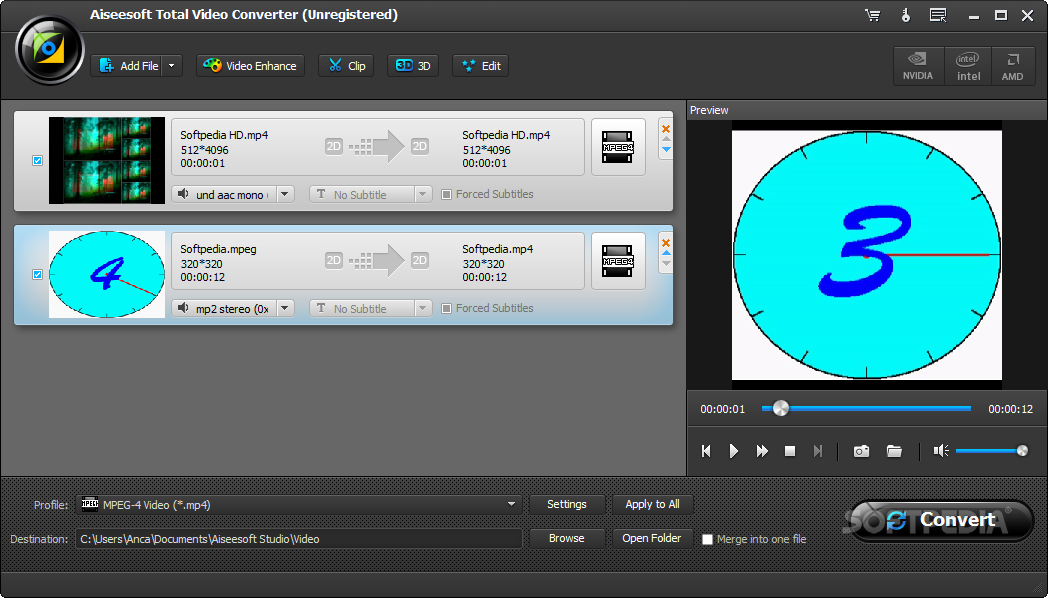Open the Video Enhance tool
Viewport: 1048px width, 598px height.
click(250, 65)
